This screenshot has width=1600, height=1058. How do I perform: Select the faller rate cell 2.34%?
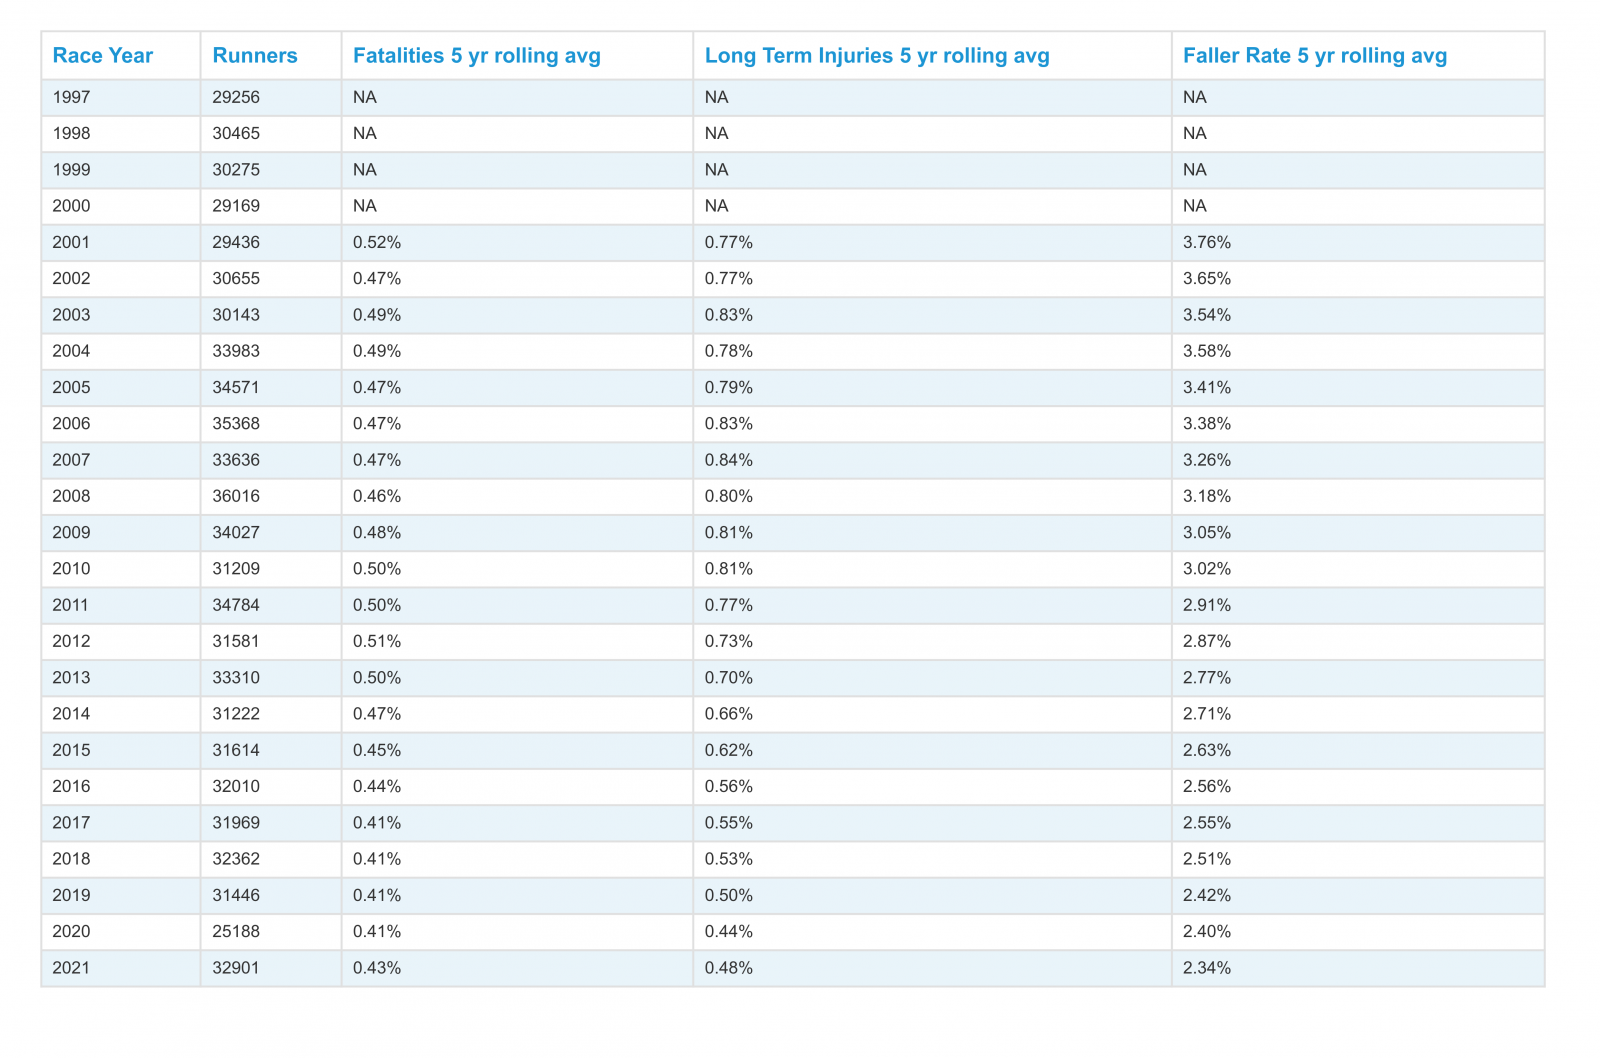click(1206, 968)
